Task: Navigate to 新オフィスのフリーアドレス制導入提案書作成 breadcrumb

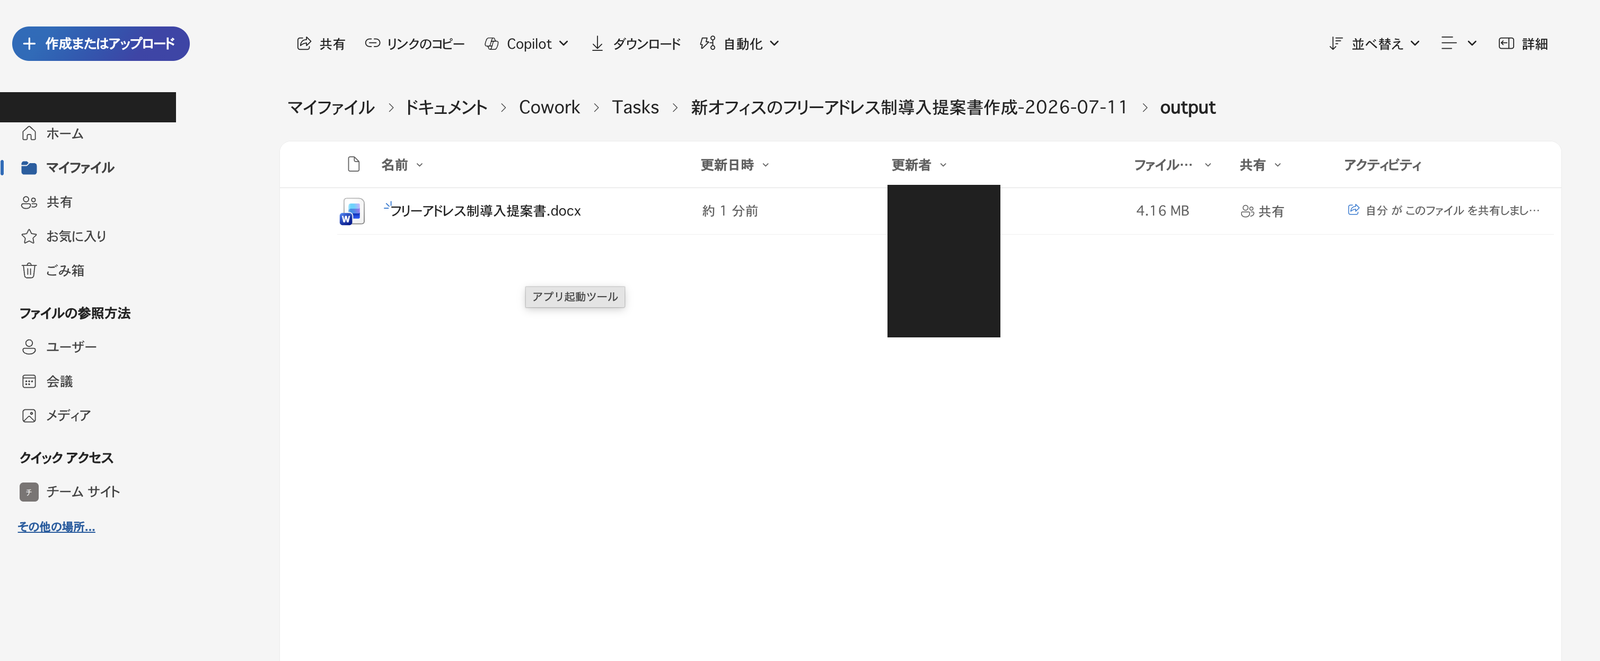Action: 909,107
